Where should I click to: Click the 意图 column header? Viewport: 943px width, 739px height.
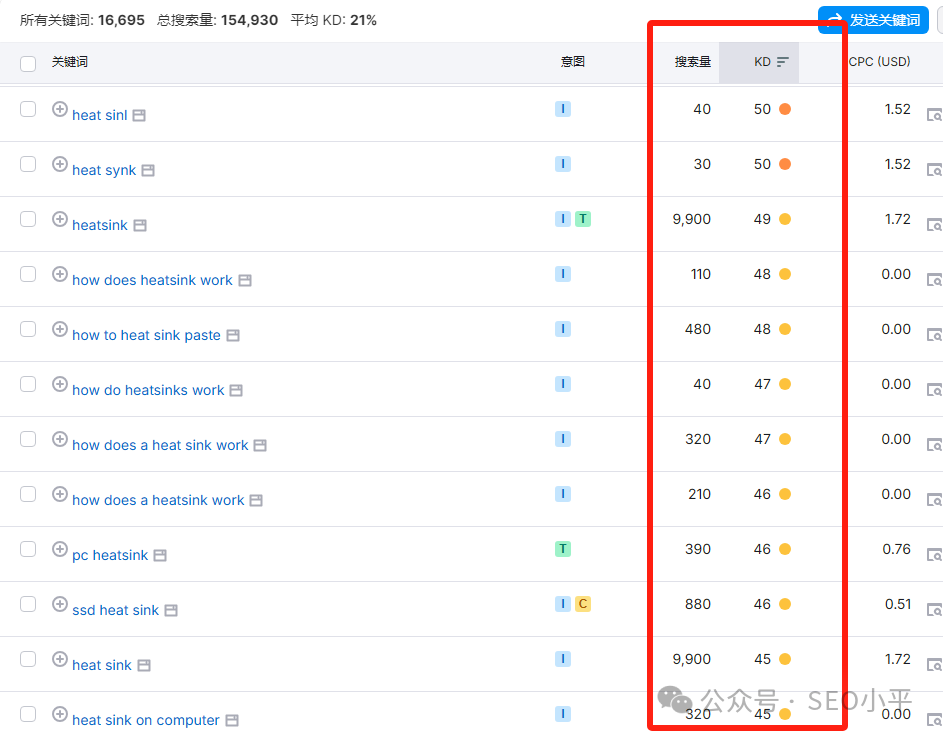click(x=572, y=61)
